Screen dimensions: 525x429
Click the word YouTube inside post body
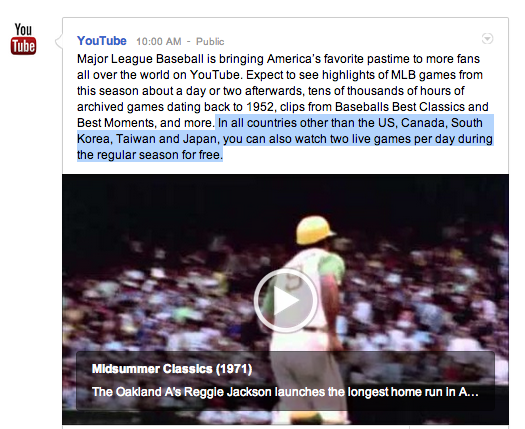[216, 75]
